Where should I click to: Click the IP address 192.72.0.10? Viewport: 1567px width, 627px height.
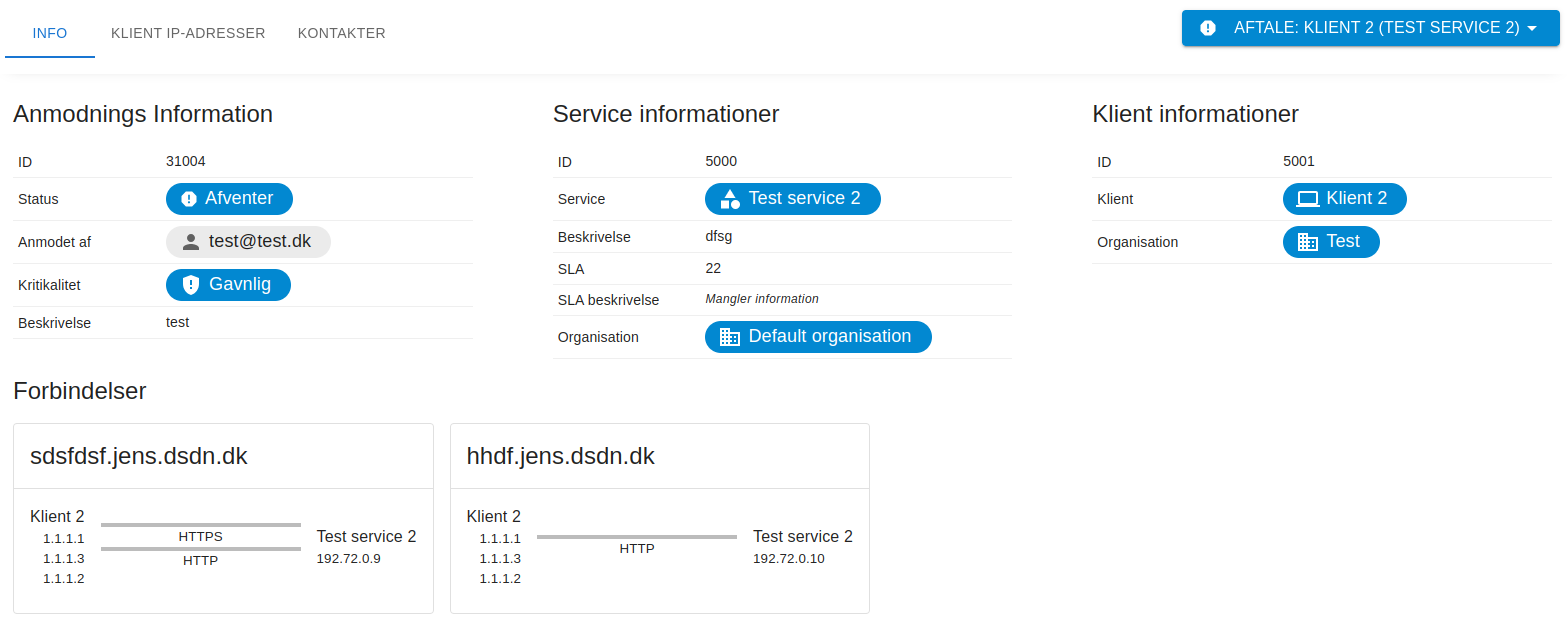pyautogui.click(x=788, y=558)
